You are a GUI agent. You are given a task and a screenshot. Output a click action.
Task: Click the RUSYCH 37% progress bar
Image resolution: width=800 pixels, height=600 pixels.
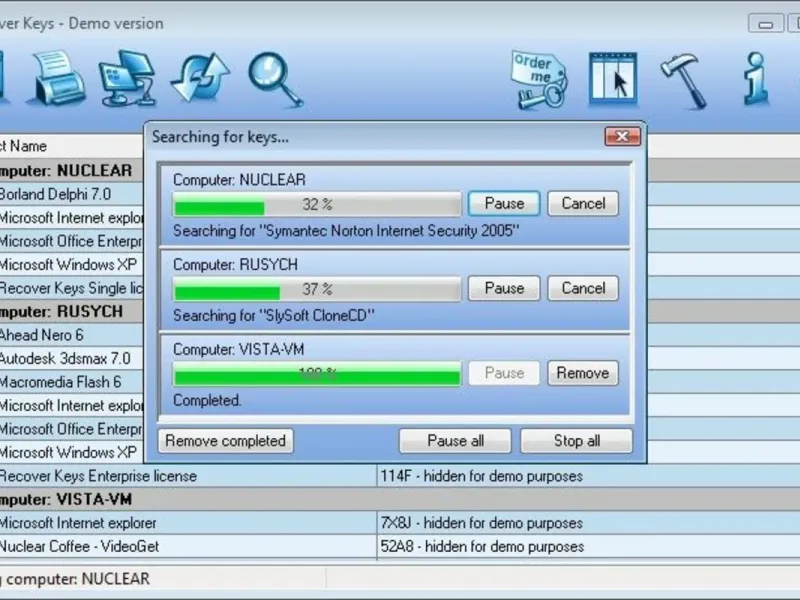317,289
